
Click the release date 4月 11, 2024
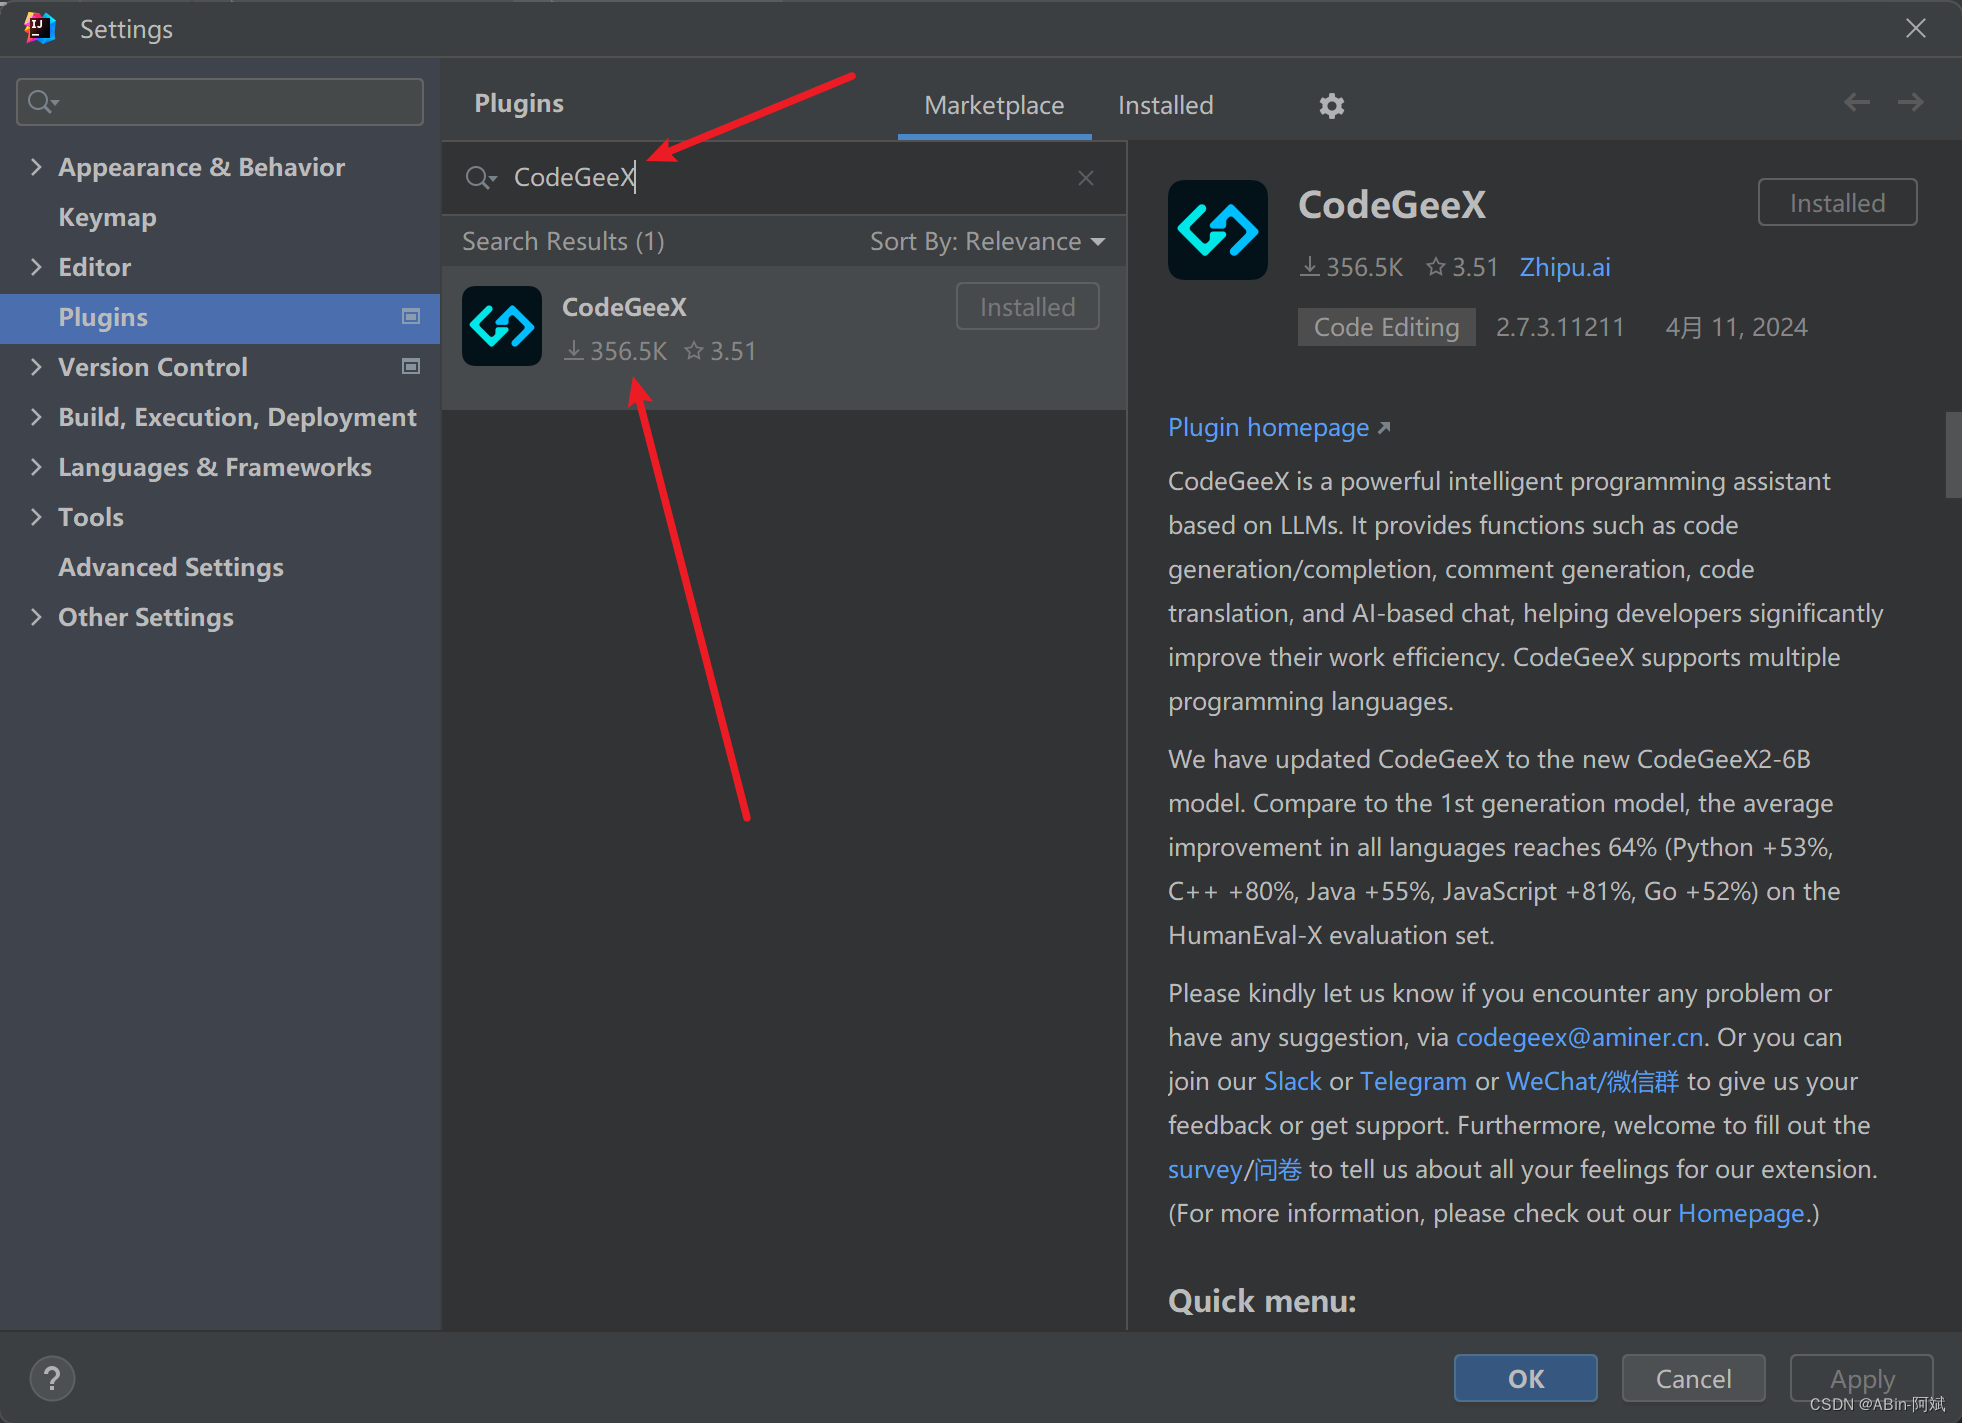pyautogui.click(x=1736, y=327)
